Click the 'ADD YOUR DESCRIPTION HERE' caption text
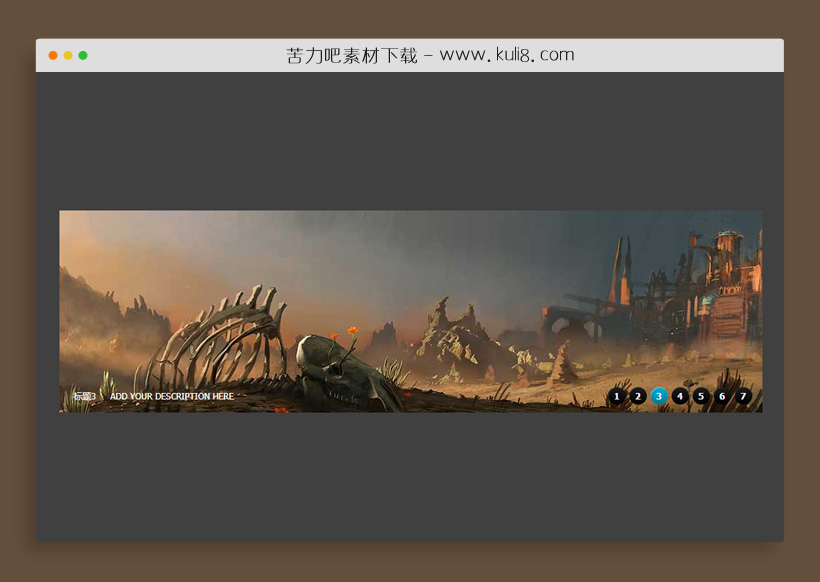The width and height of the screenshot is (820, 582). (172, 397)
